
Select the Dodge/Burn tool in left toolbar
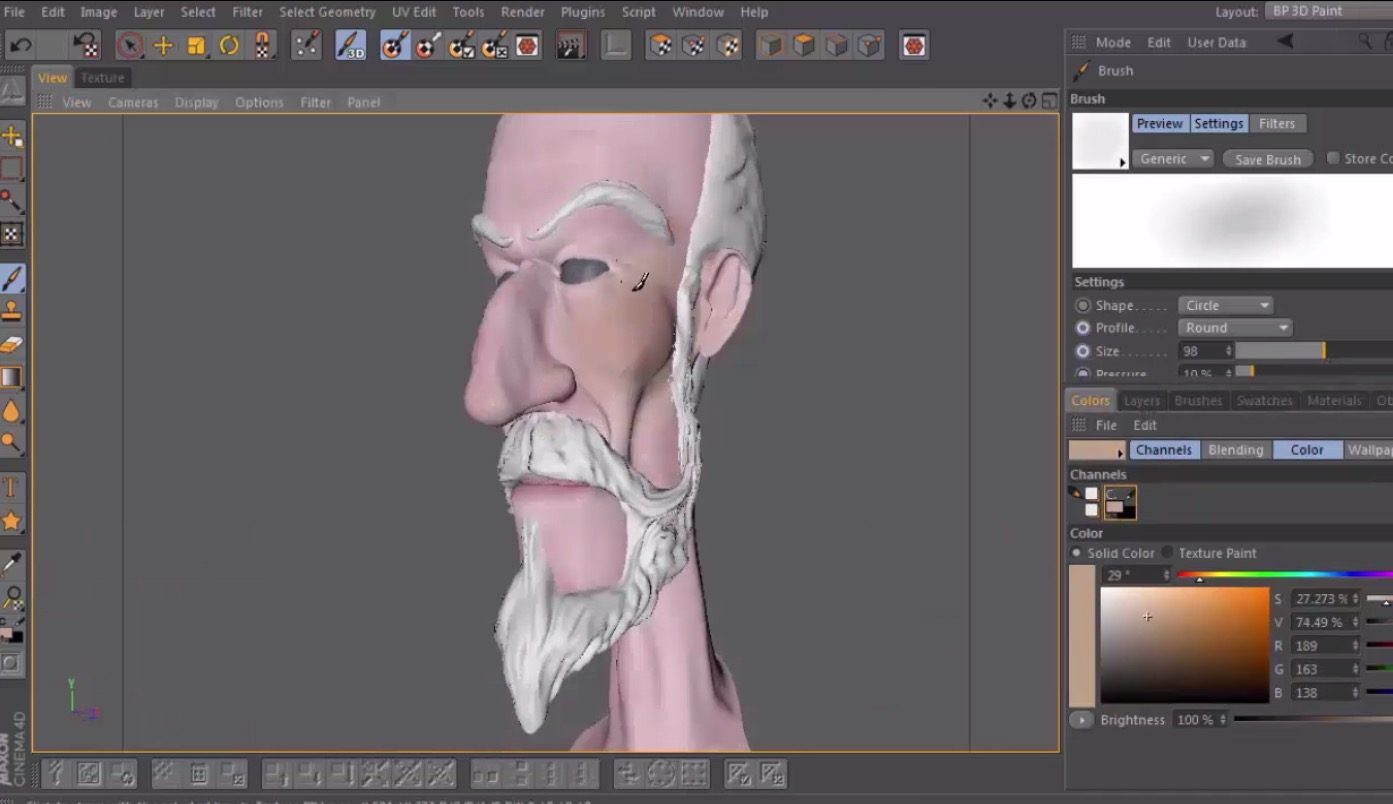point(12,443)
